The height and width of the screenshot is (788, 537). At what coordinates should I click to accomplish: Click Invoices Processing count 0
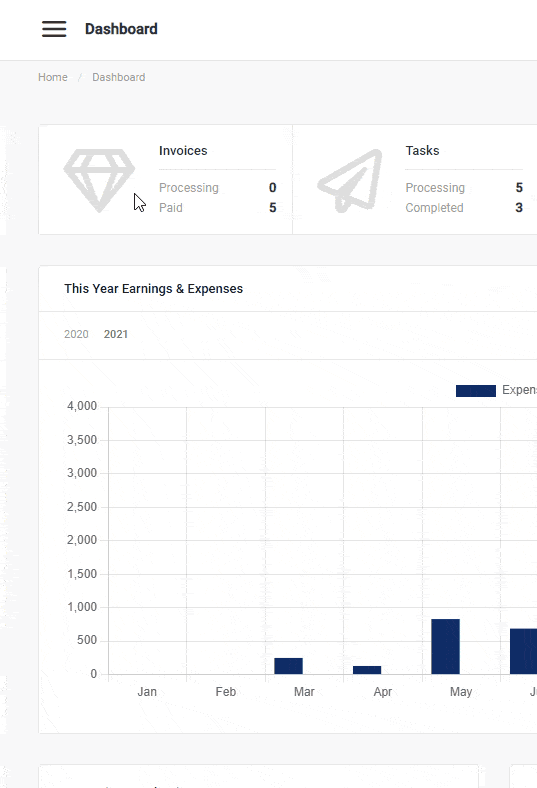tap(273, 187)
